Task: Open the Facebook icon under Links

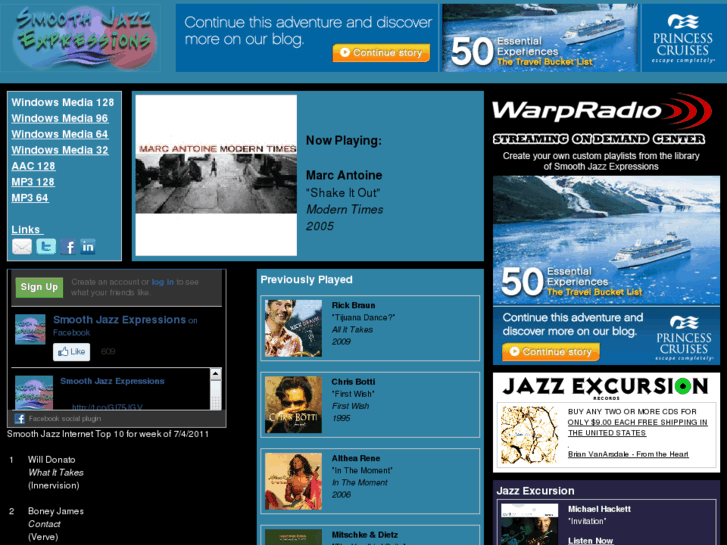Action: pos(68,247)
